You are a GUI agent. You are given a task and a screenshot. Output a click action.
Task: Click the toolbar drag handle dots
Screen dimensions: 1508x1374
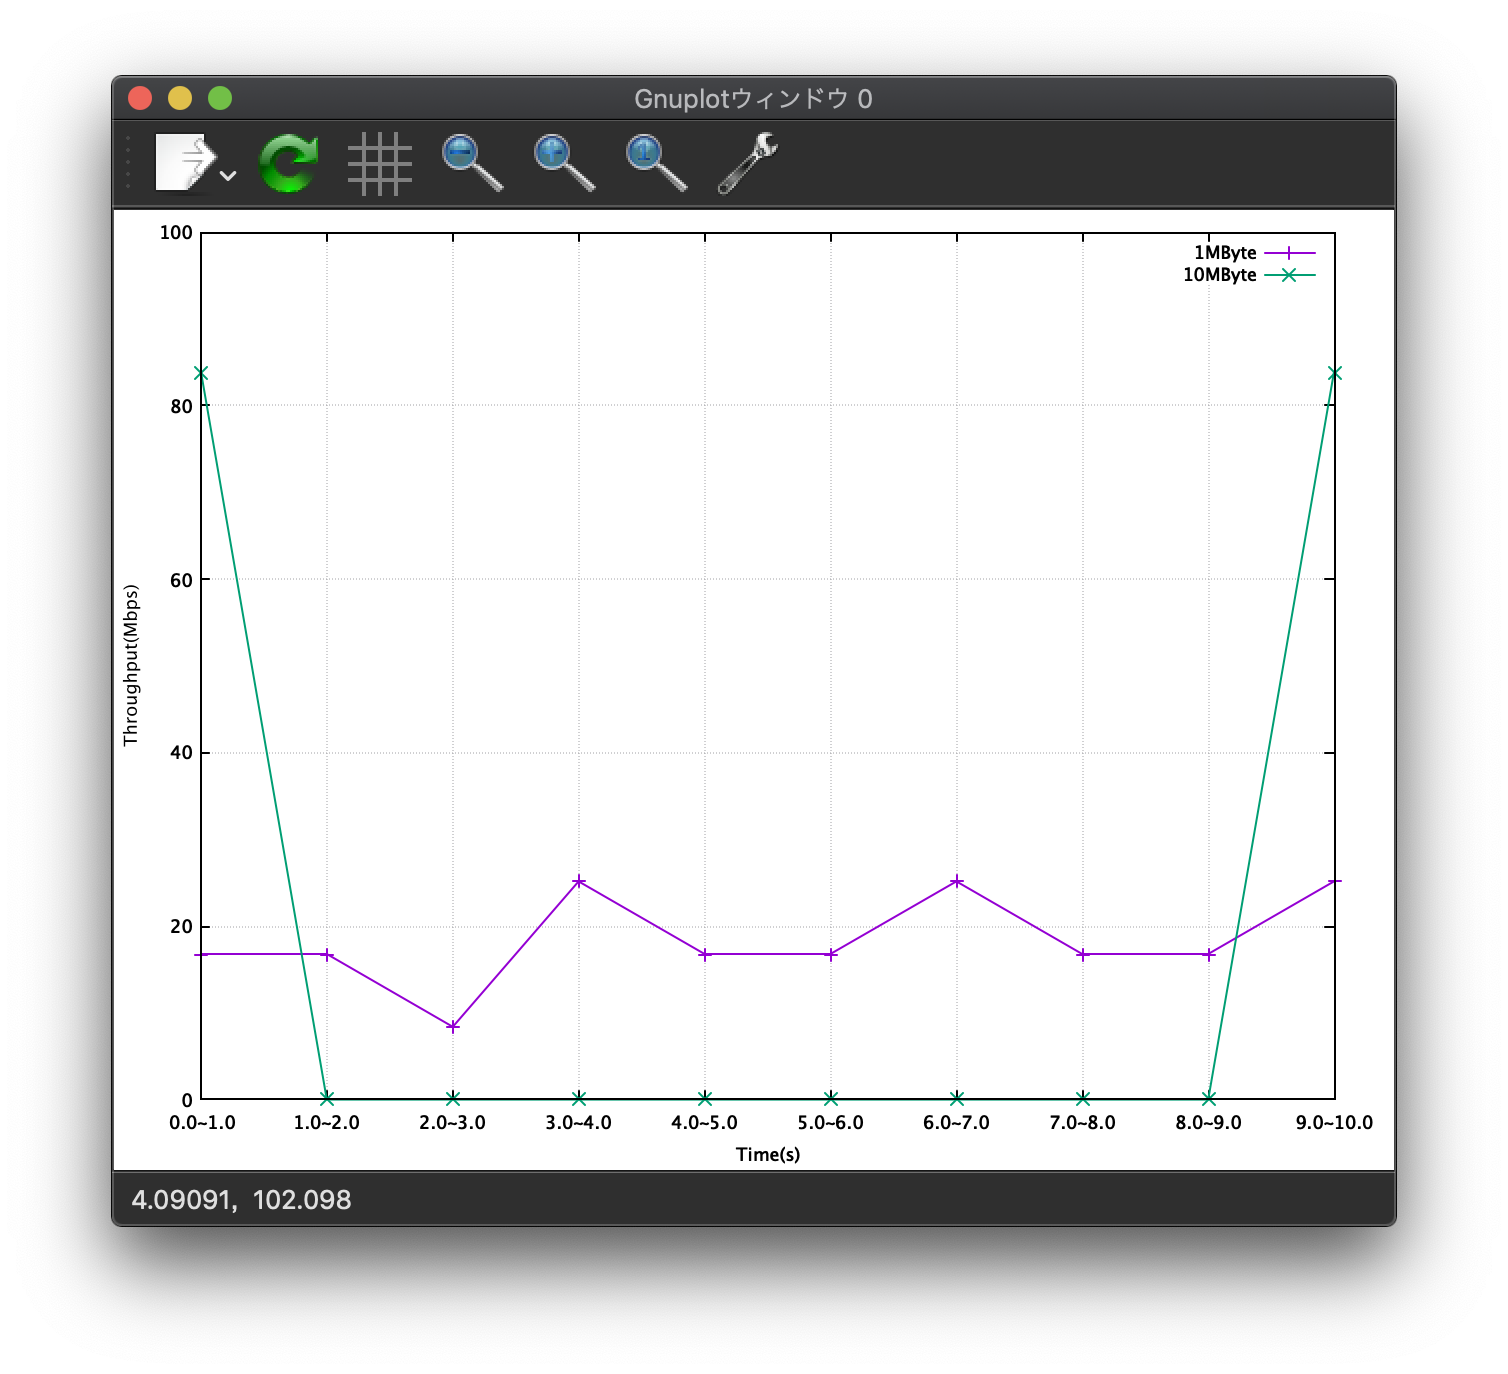pos(128,163)
